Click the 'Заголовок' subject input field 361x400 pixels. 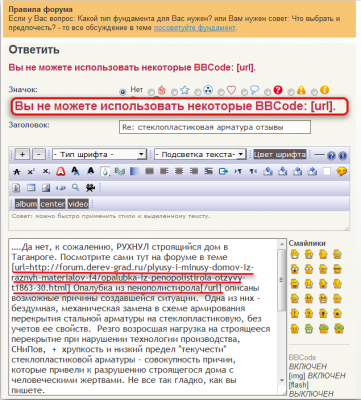tap(215, 127)
